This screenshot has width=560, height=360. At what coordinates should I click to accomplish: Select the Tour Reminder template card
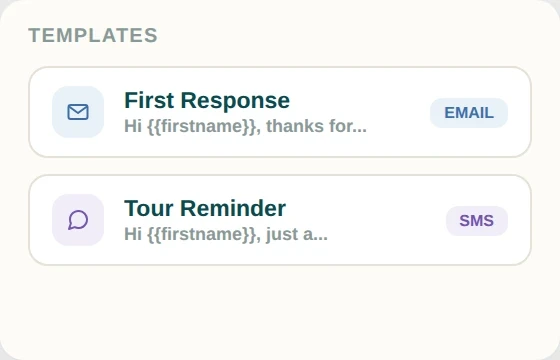tap(280, 220)
